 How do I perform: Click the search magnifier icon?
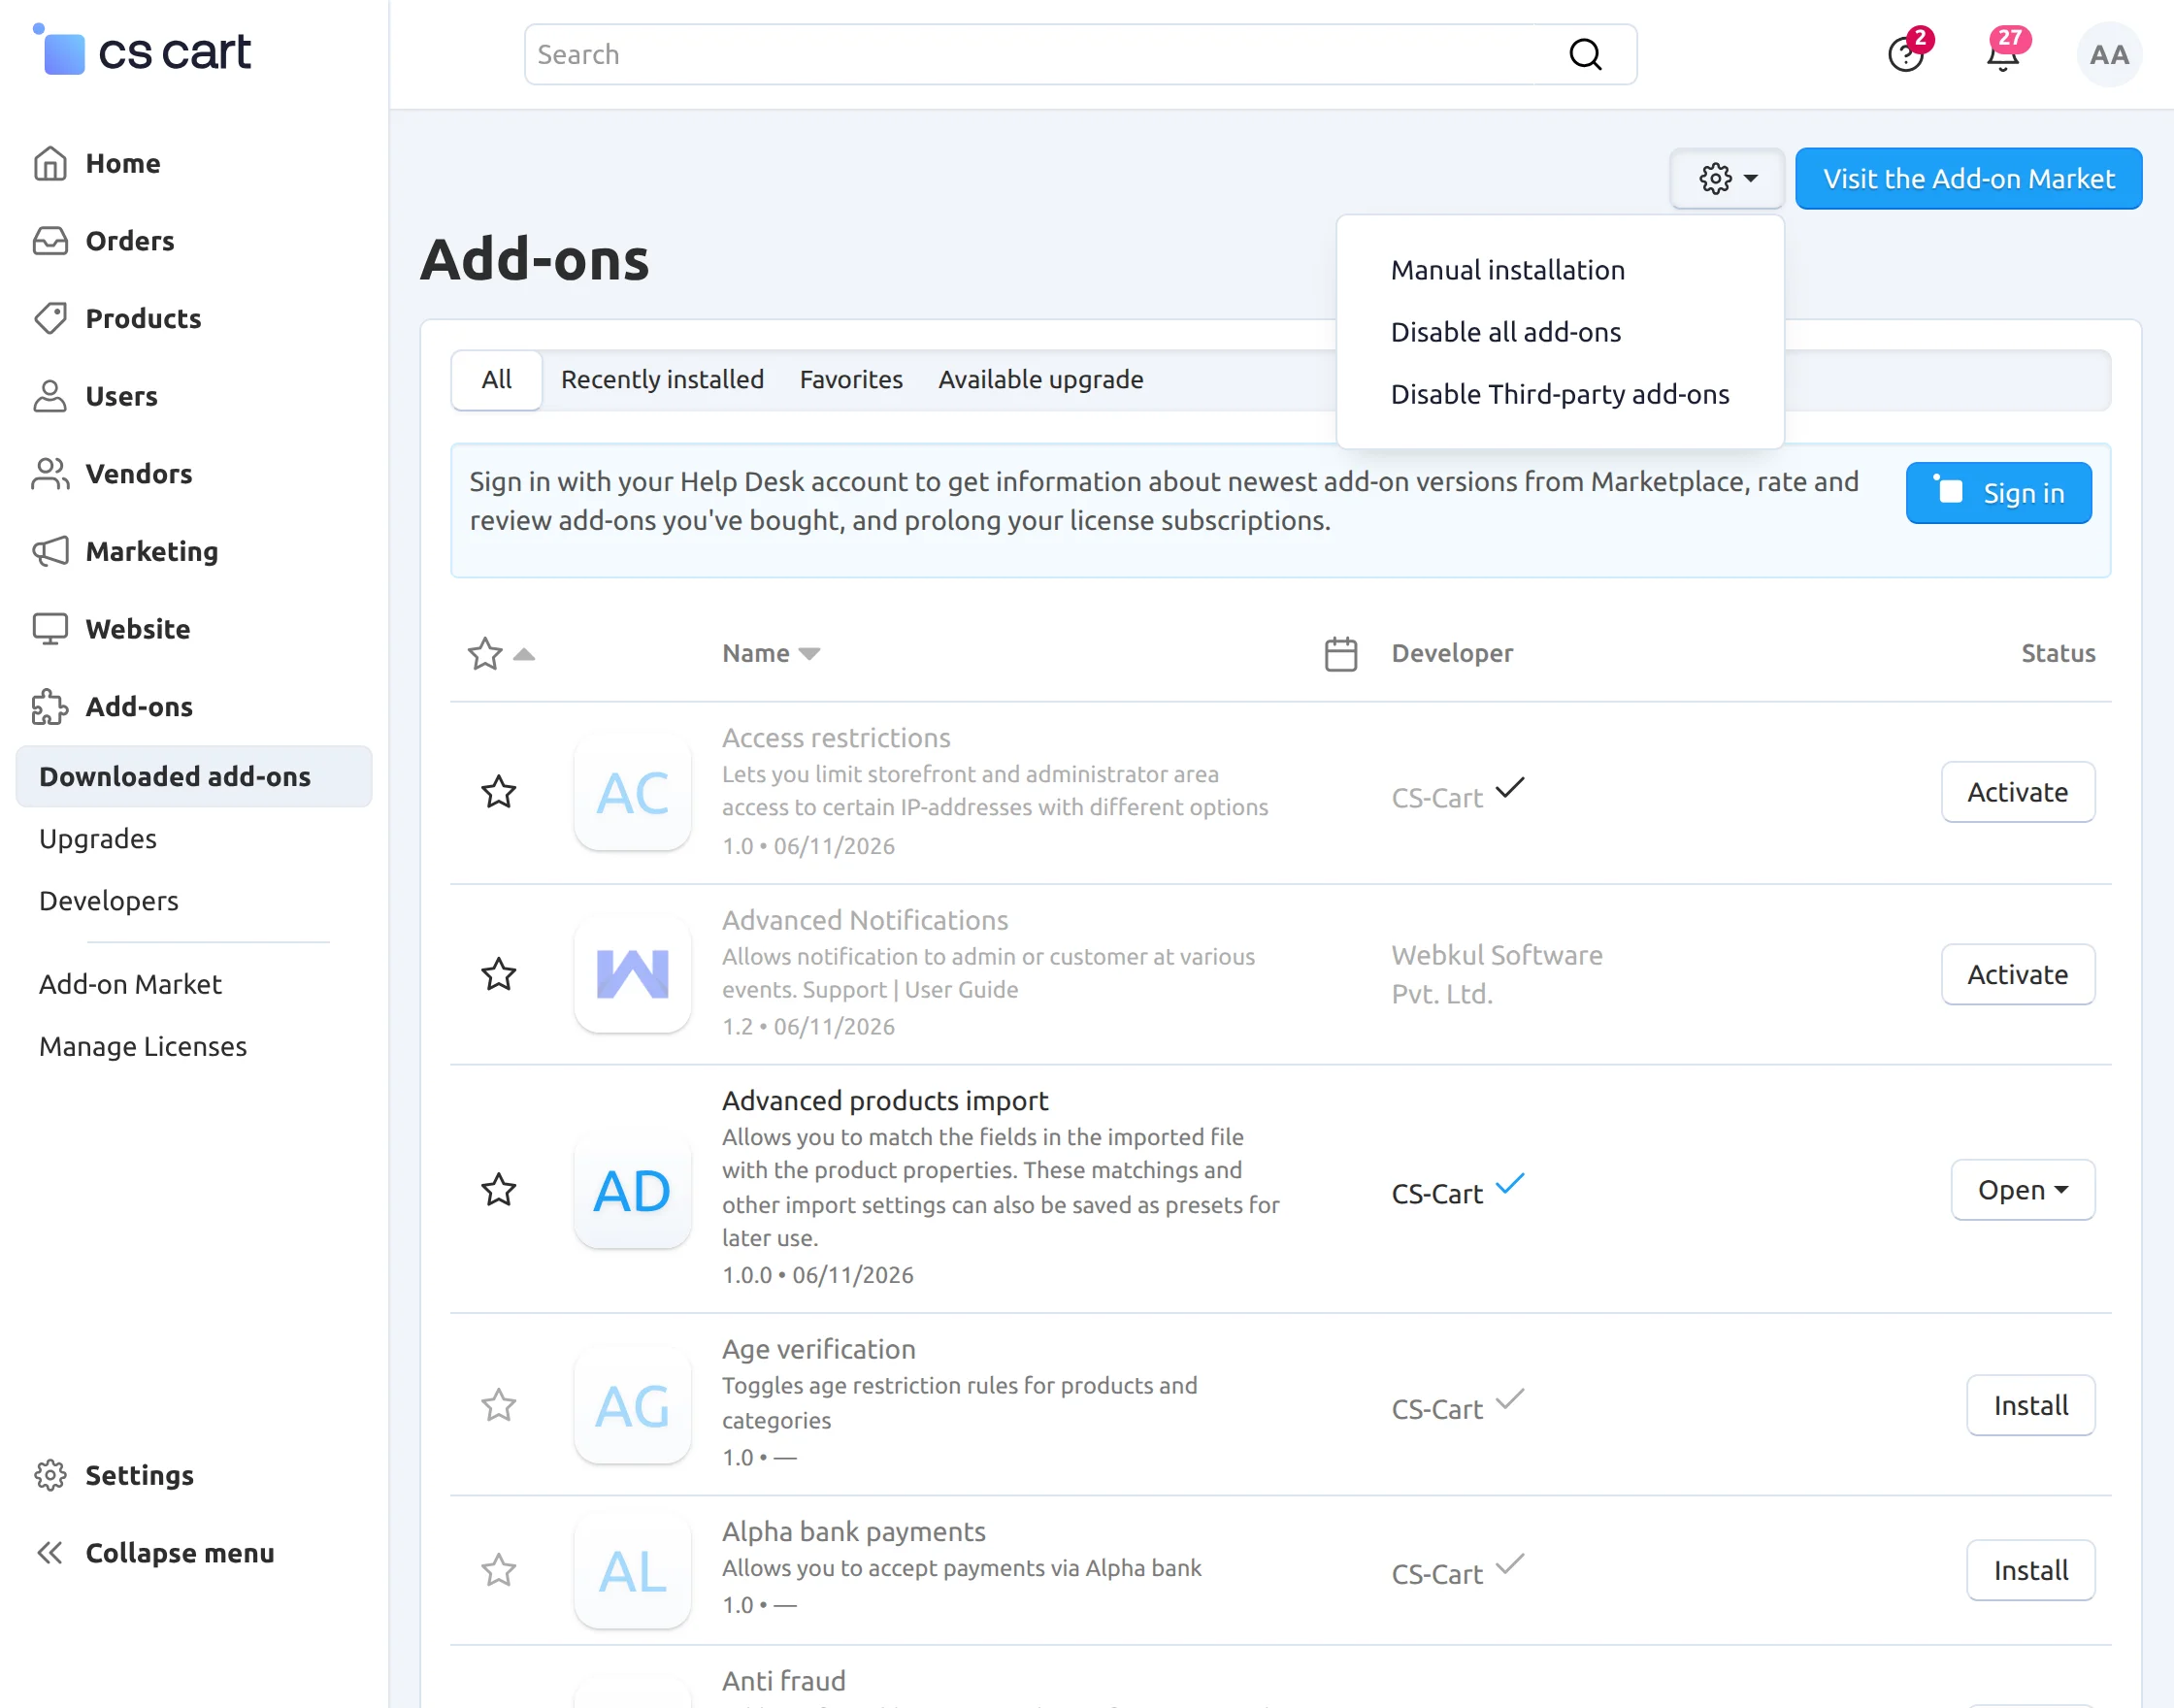[1585, 54]
